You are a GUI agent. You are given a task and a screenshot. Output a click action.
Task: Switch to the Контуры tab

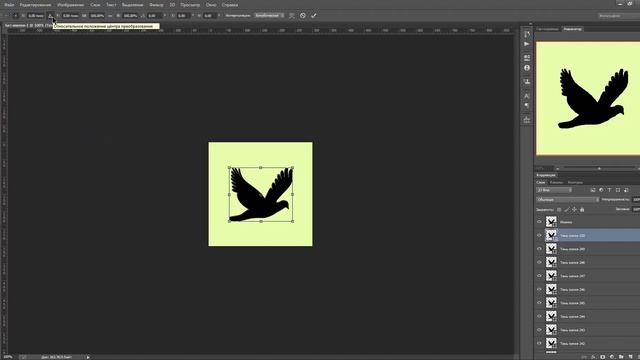pos(575,182)
